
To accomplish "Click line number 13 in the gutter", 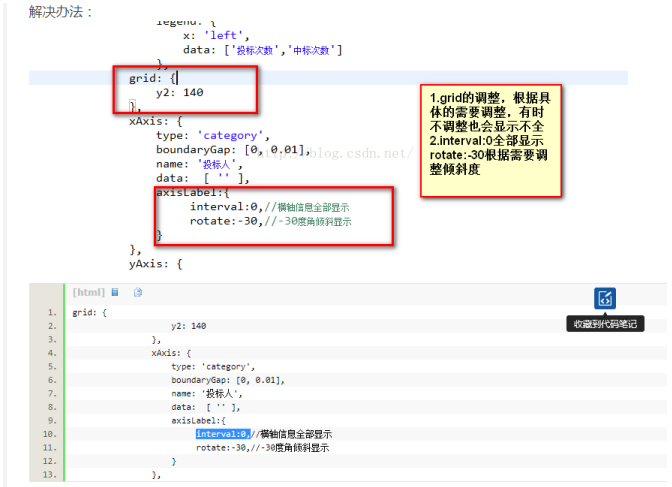I will pyautogui.click(x=51, y=475).
